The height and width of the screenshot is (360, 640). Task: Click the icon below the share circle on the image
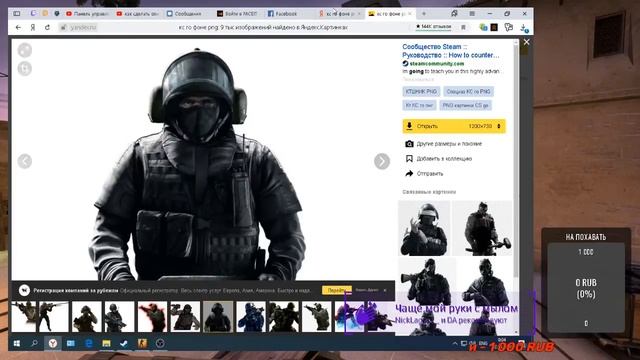click(x=25, y=69)
